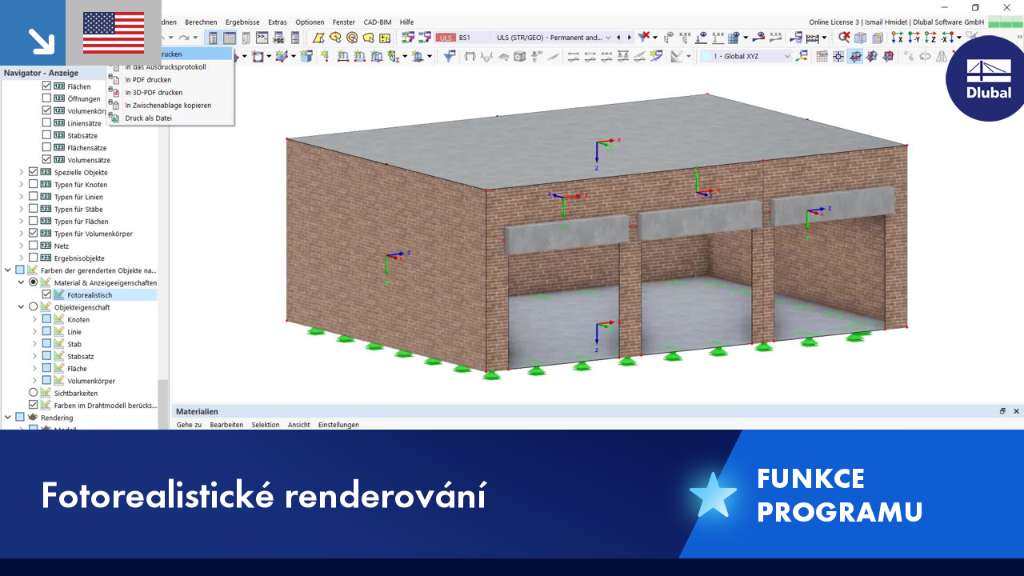
Task: Uncheck the Fotorealistisch checkbox
Action: pos(46,295)
